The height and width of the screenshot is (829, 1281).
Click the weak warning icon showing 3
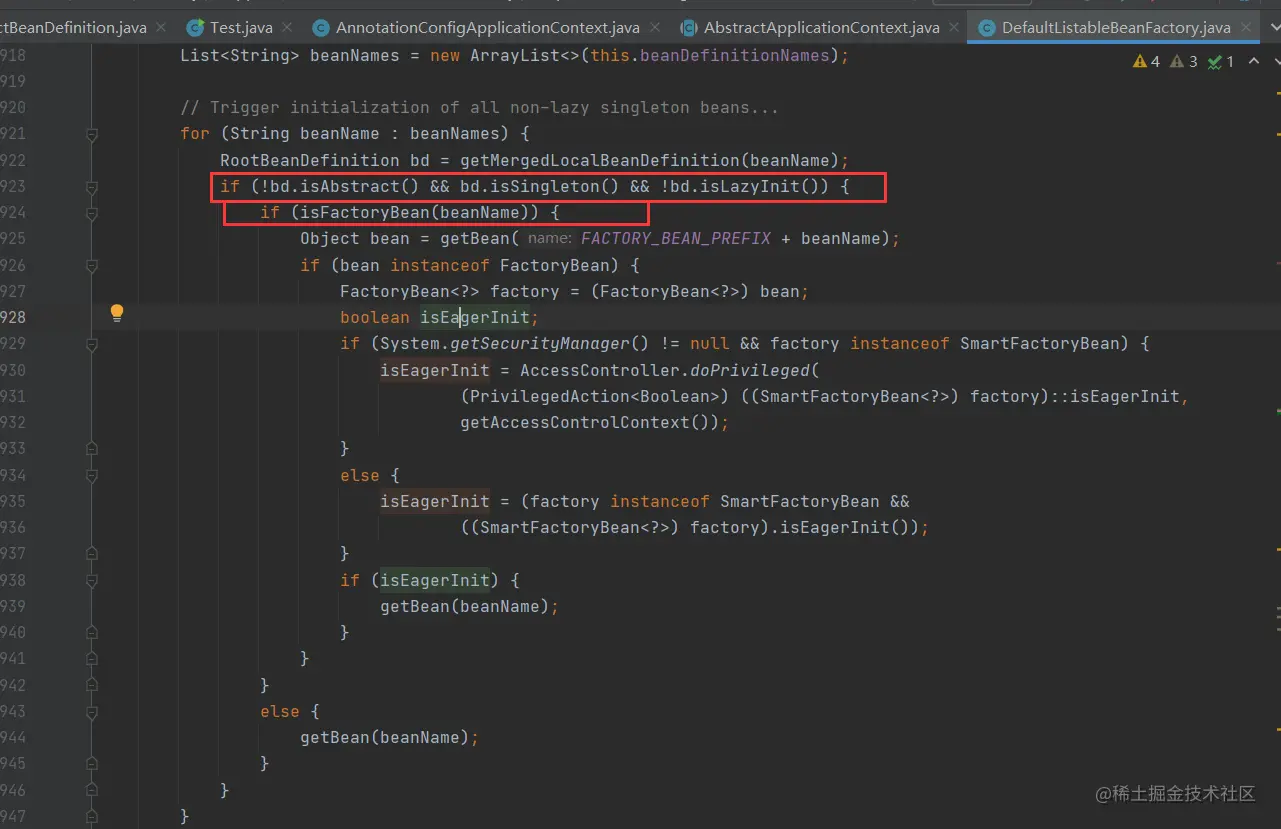coord(1183,62)
